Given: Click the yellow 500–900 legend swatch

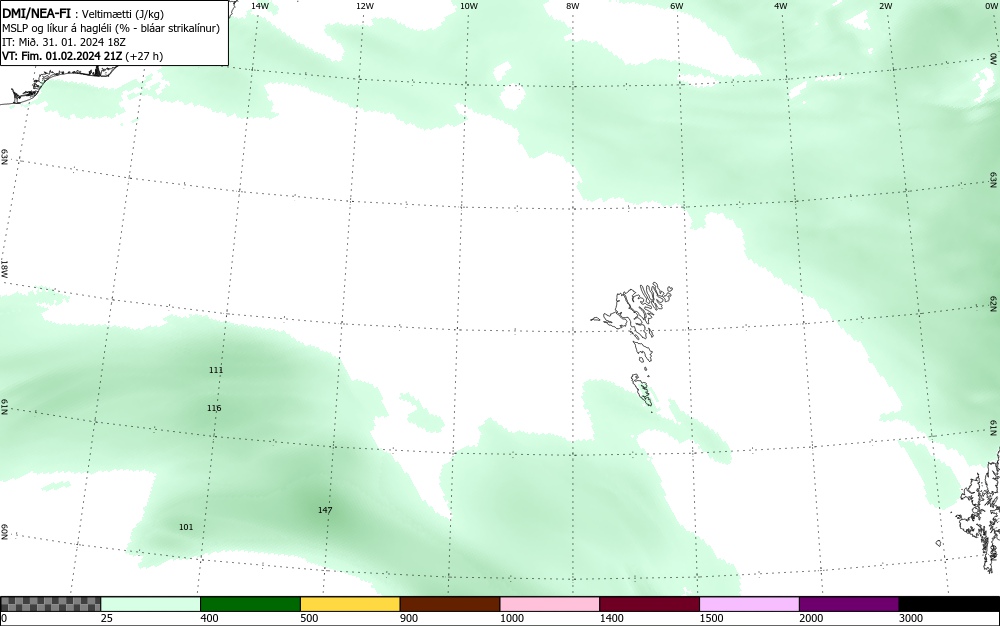Looking at the screenshot, I should [350, 604].
